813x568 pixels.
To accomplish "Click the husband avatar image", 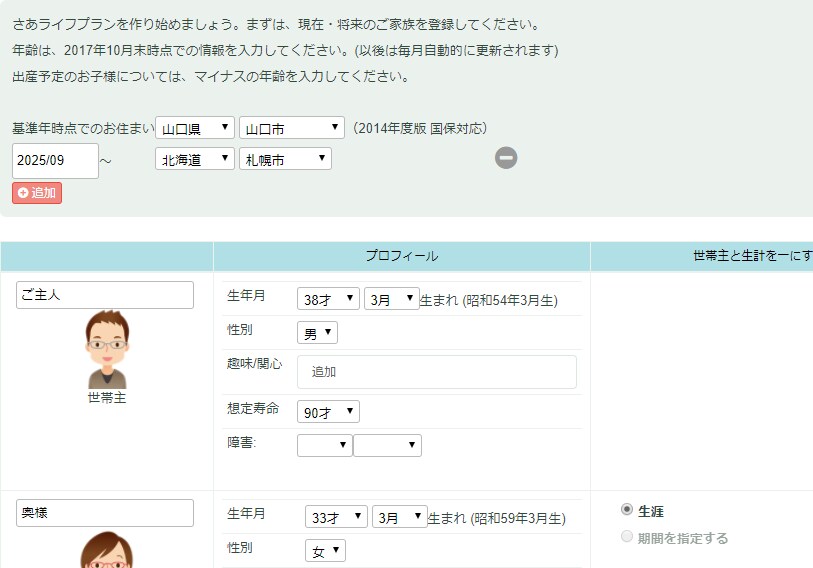I will 107,349.
